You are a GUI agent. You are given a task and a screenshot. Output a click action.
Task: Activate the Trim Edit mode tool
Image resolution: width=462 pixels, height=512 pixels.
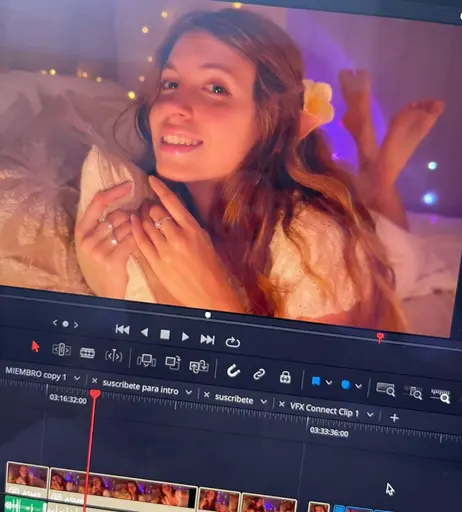tap(61, 350)
